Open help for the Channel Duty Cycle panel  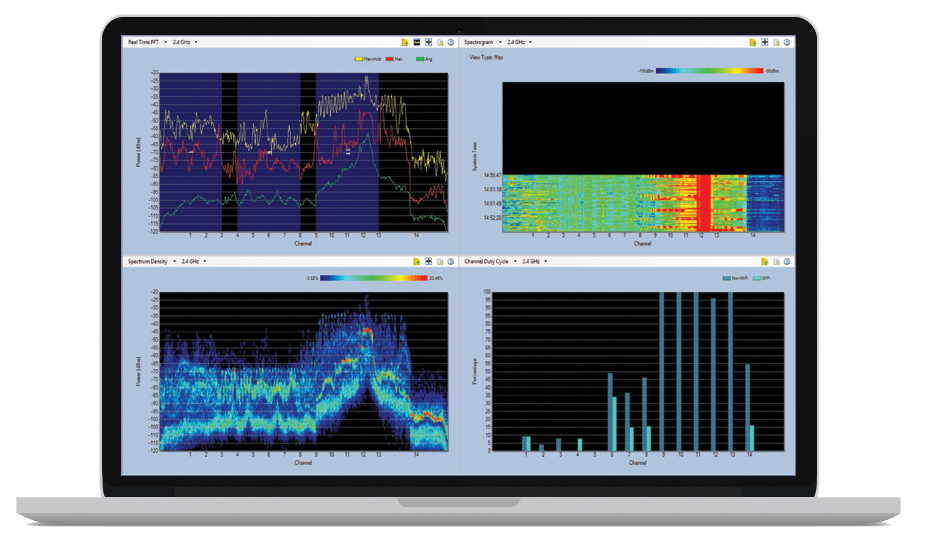pos(787,261)
